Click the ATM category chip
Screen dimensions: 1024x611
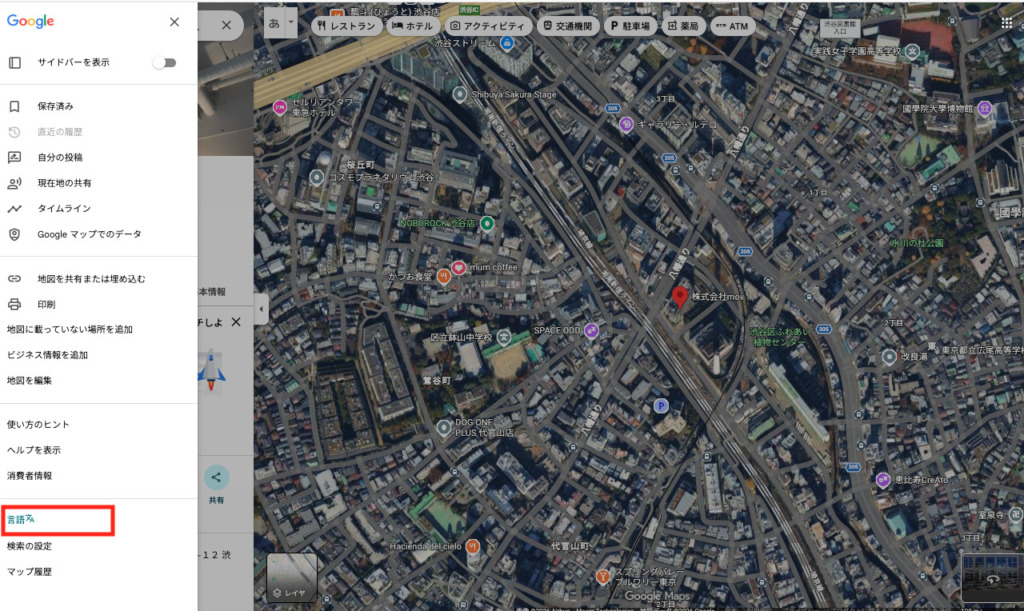733,25
